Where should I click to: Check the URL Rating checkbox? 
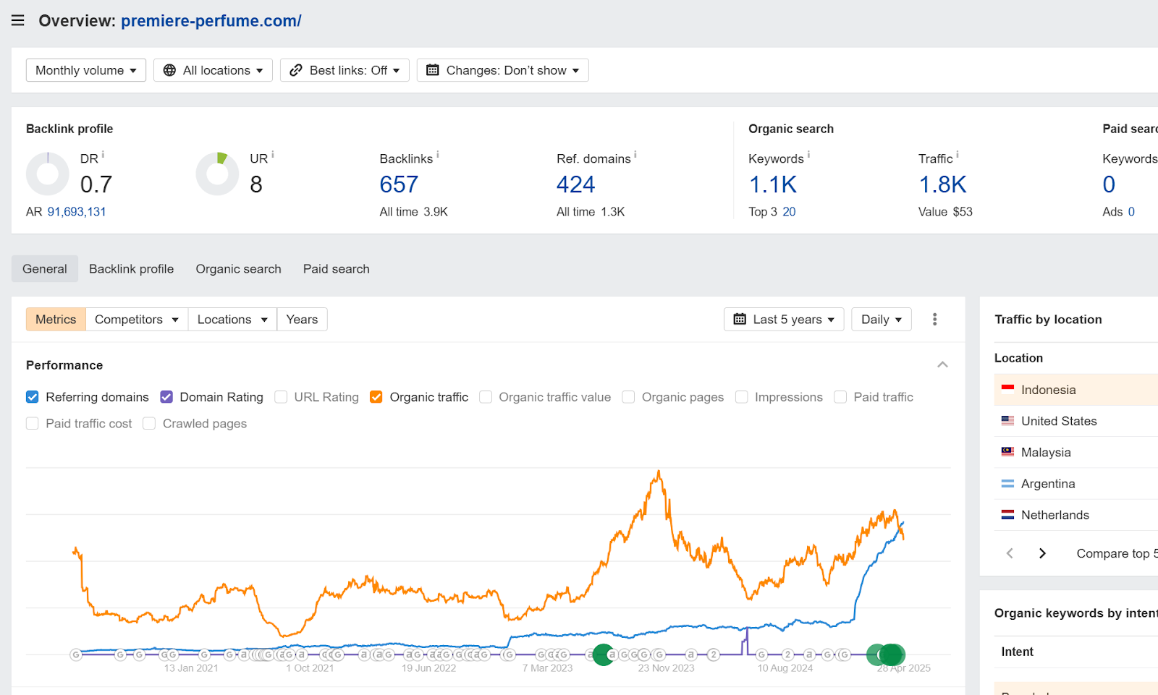click(x=281, y=397)
